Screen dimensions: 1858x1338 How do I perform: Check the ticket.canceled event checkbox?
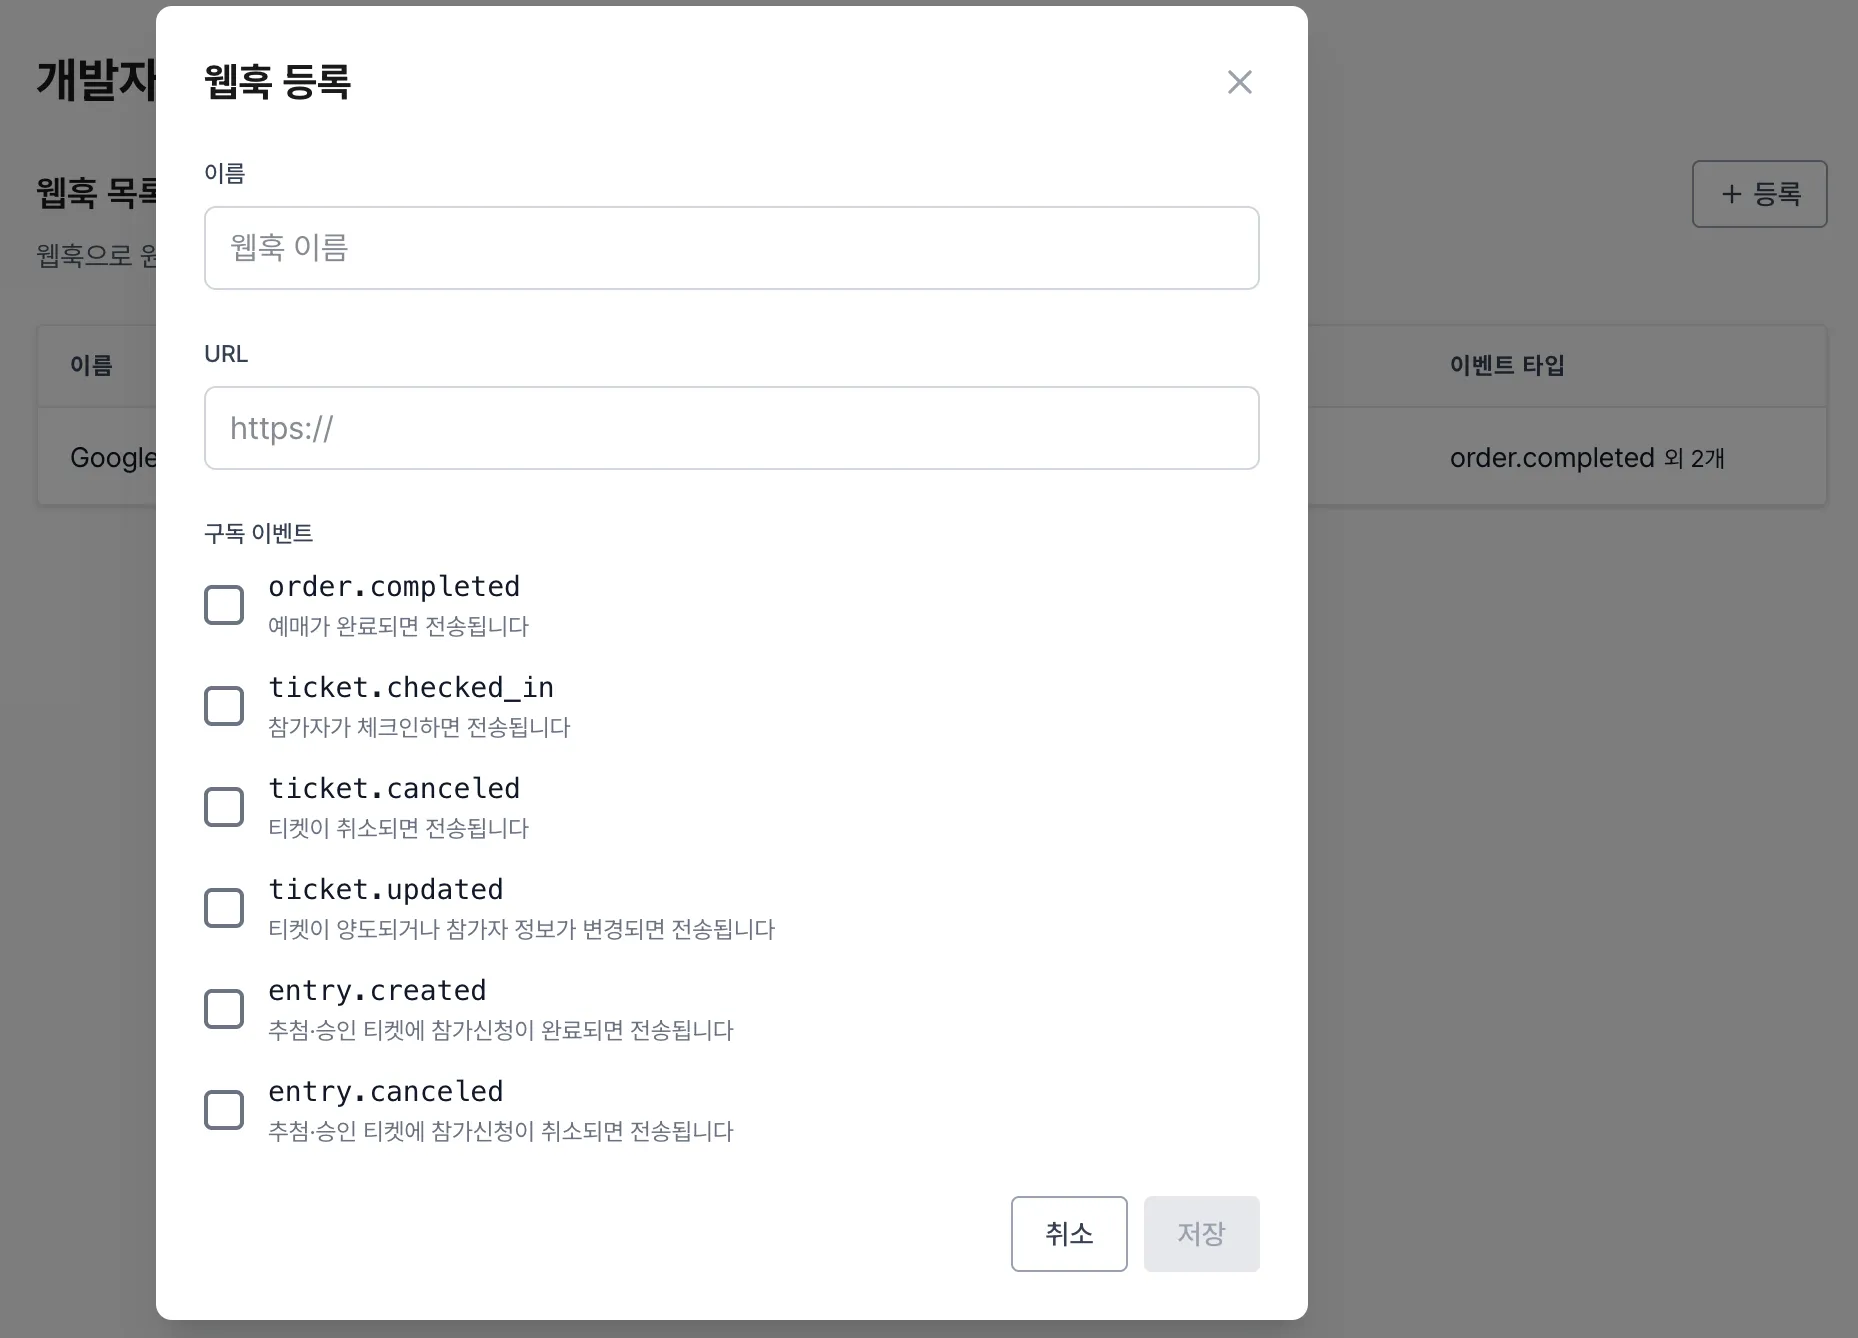coord(224,807)
